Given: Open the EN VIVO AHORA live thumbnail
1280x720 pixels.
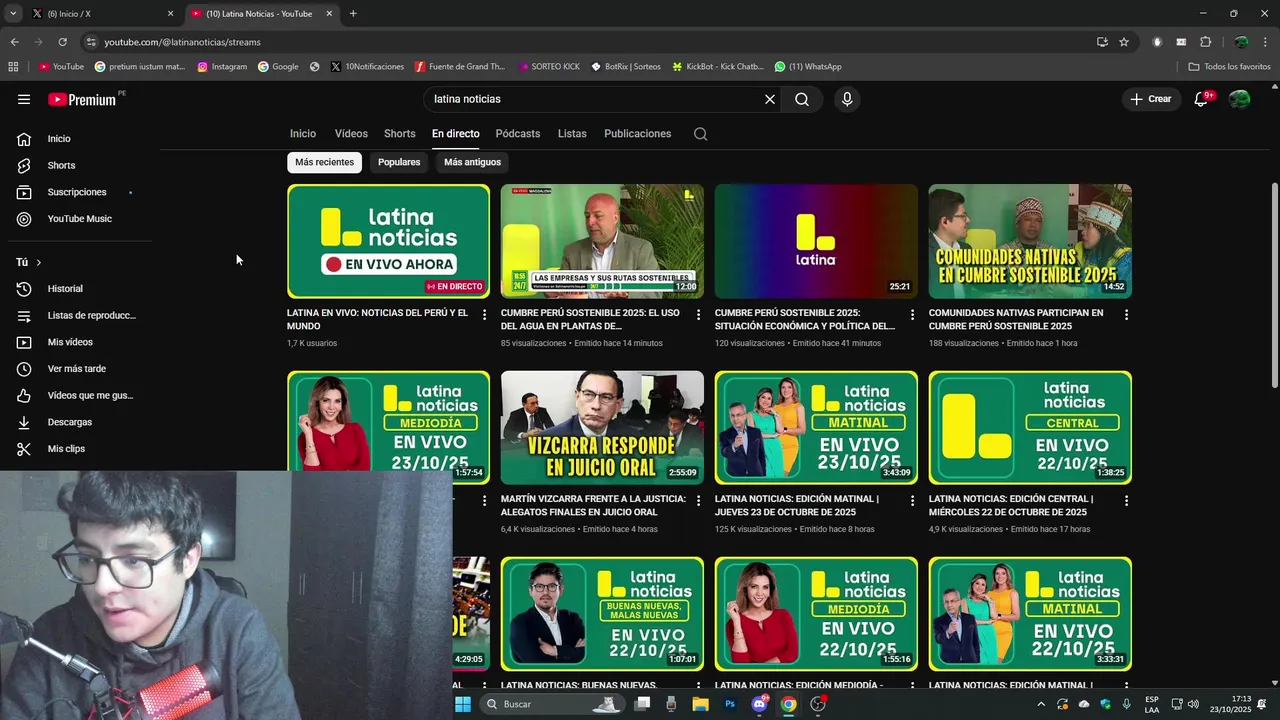Looking at the screenshot, I should [389, 241].
